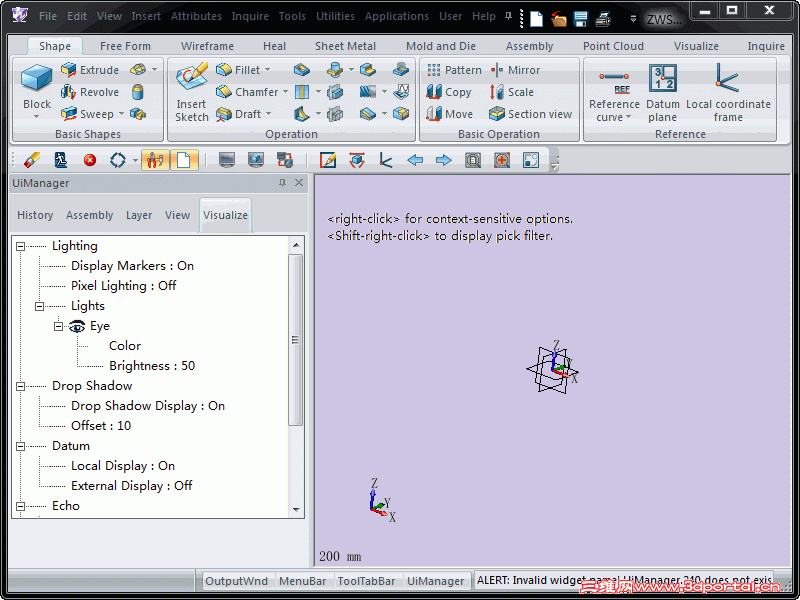Collapse the Echo tree node
Image resolution: width=800 pixels, height=600 pixels.
[x=20, y=506]
